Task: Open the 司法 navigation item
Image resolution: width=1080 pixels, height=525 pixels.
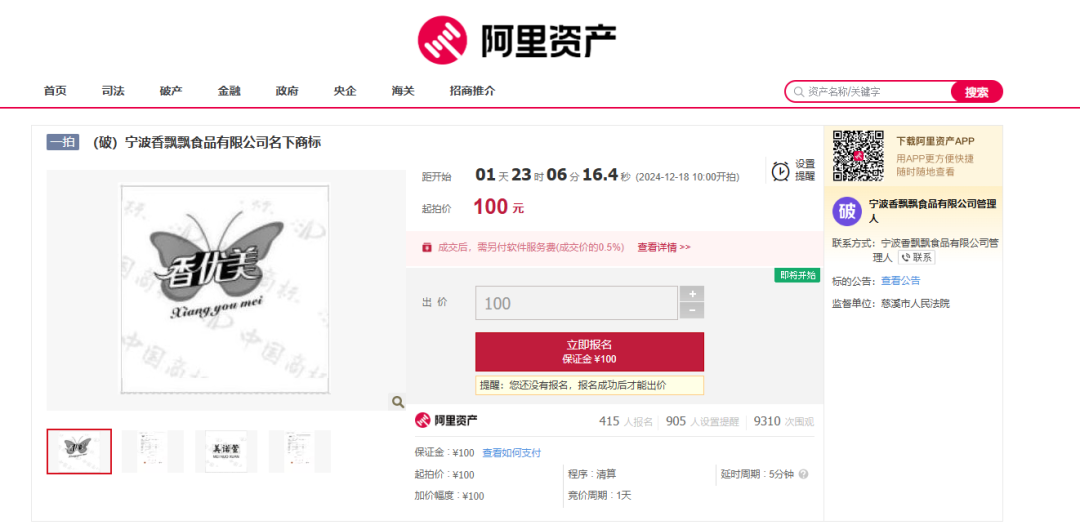Action: 113,91
